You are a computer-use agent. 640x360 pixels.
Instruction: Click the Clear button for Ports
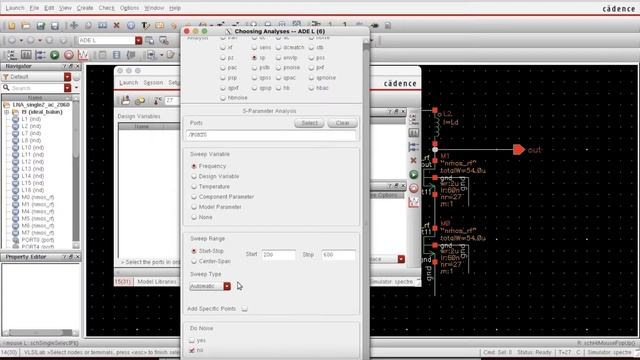tap(342, 123)
